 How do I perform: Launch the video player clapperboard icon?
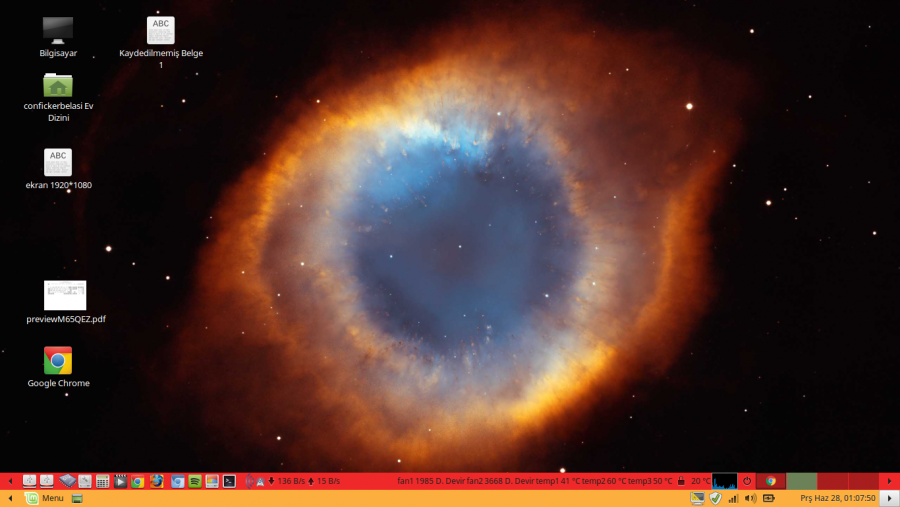[120, 481]
